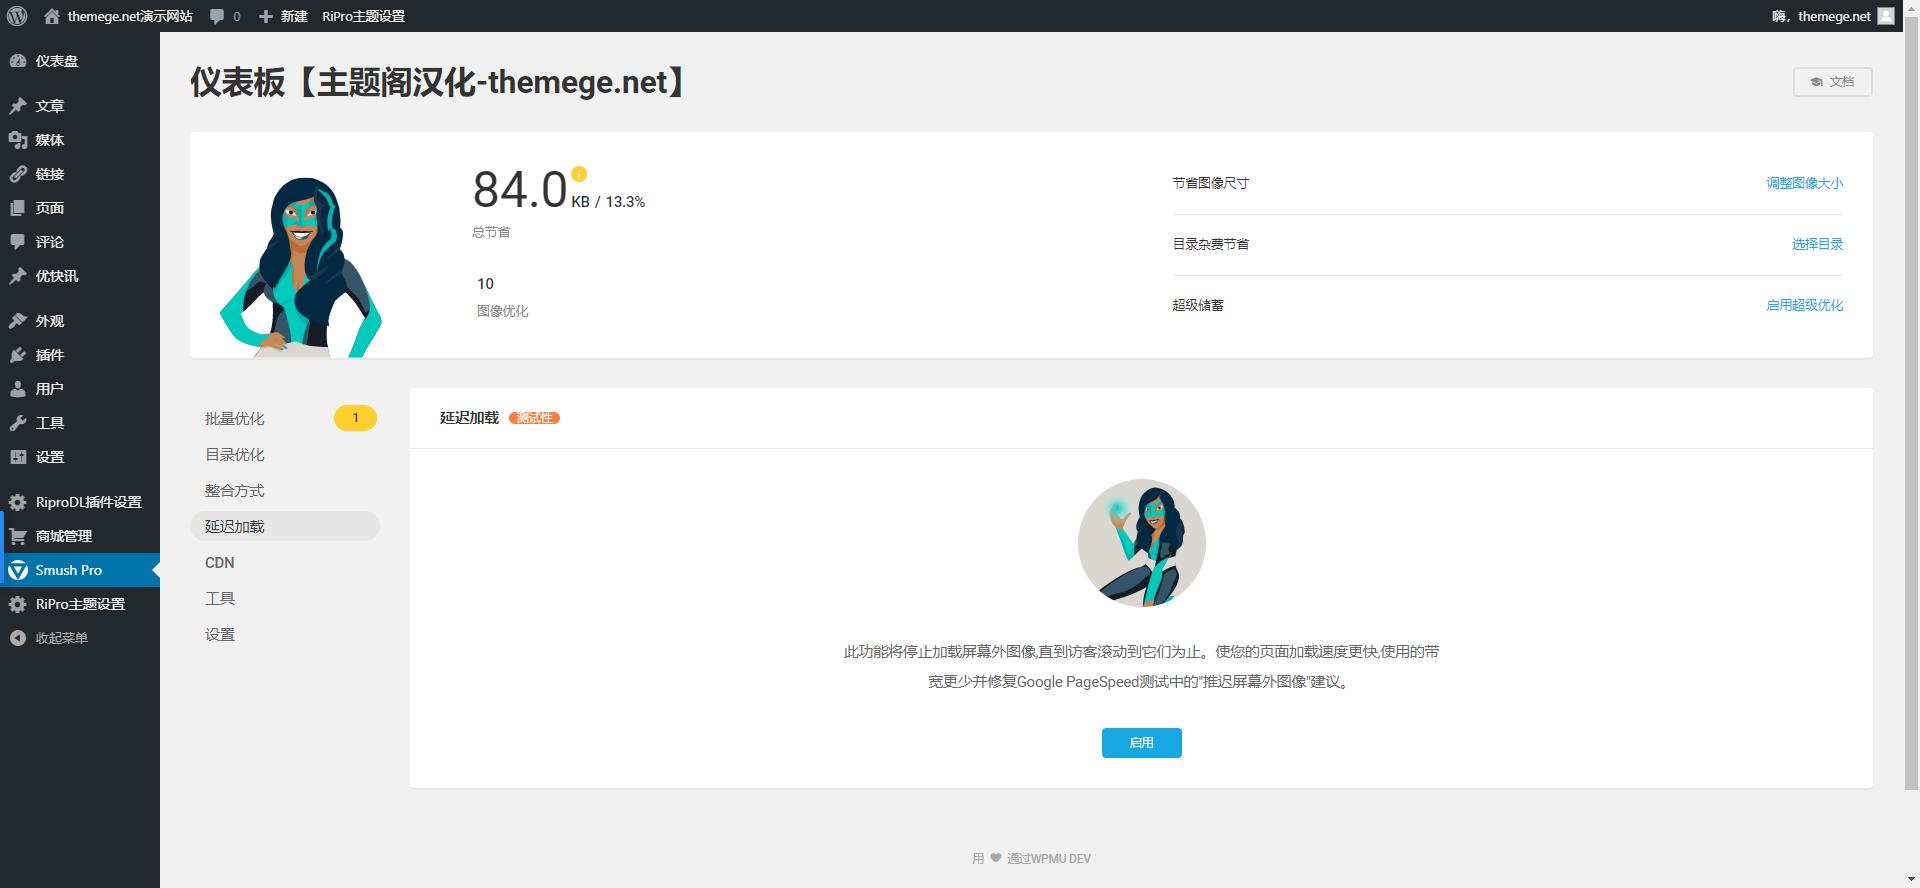Click the 超级储蓄 label
Screen dimensions: 1920x888
[x=1198, y=305]
